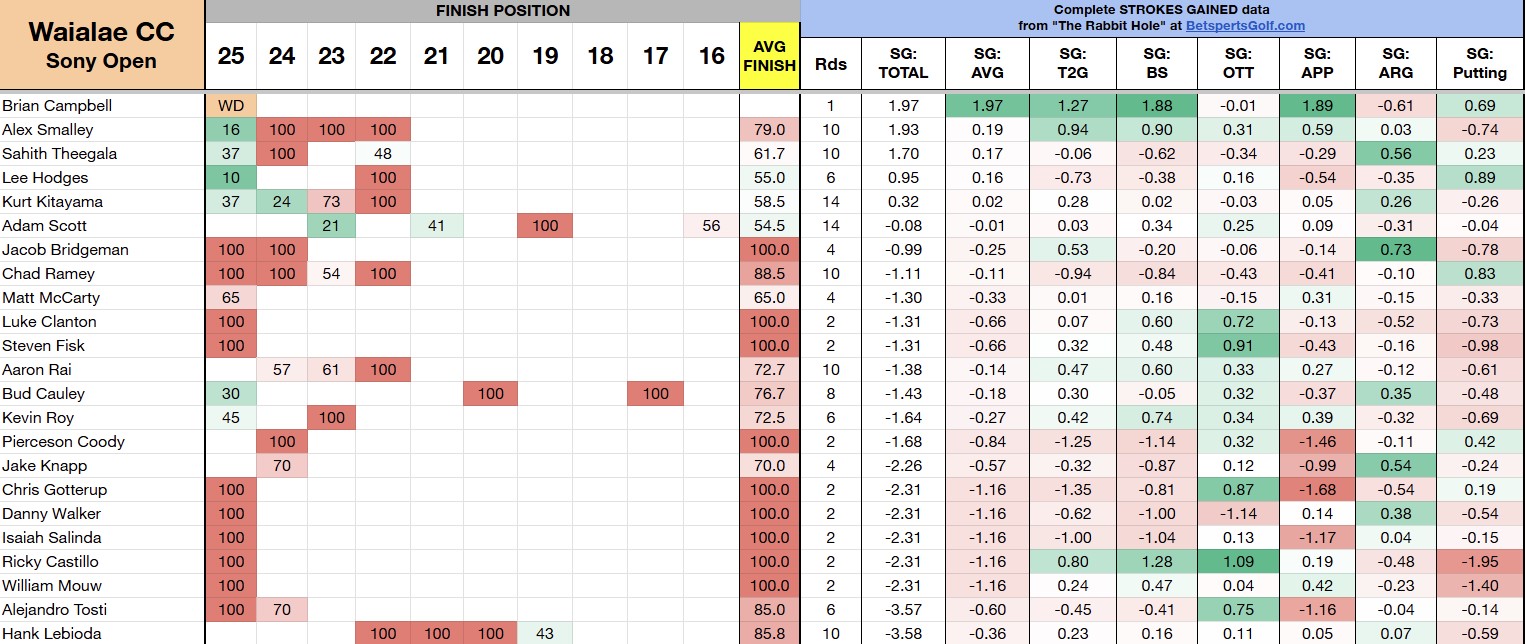Click the SG: Putting column header
Screen dimensions: 1525x644
1480,63
